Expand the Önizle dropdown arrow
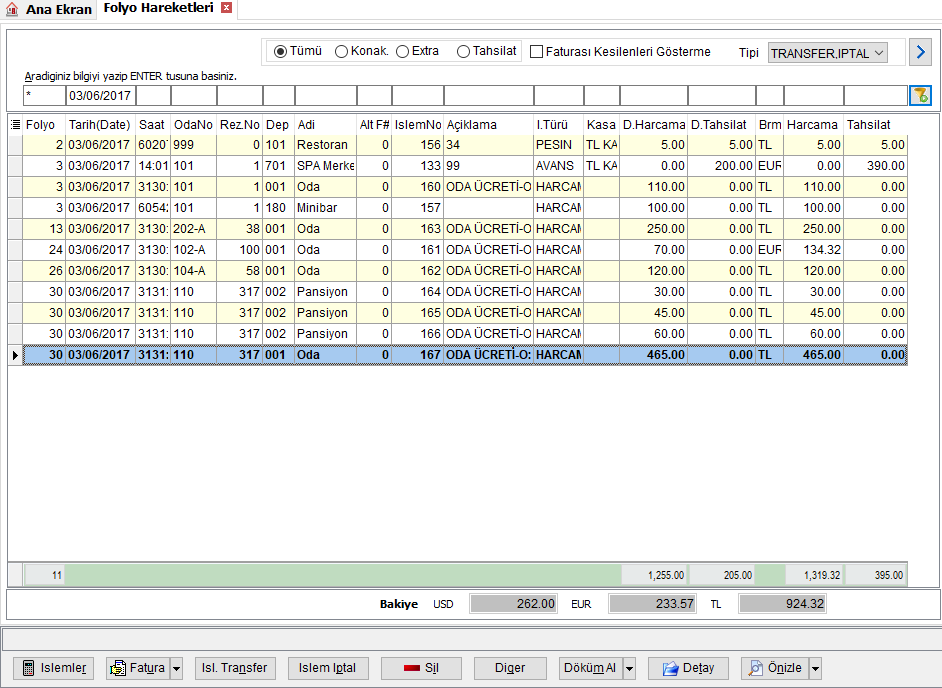 coord(815,668)
